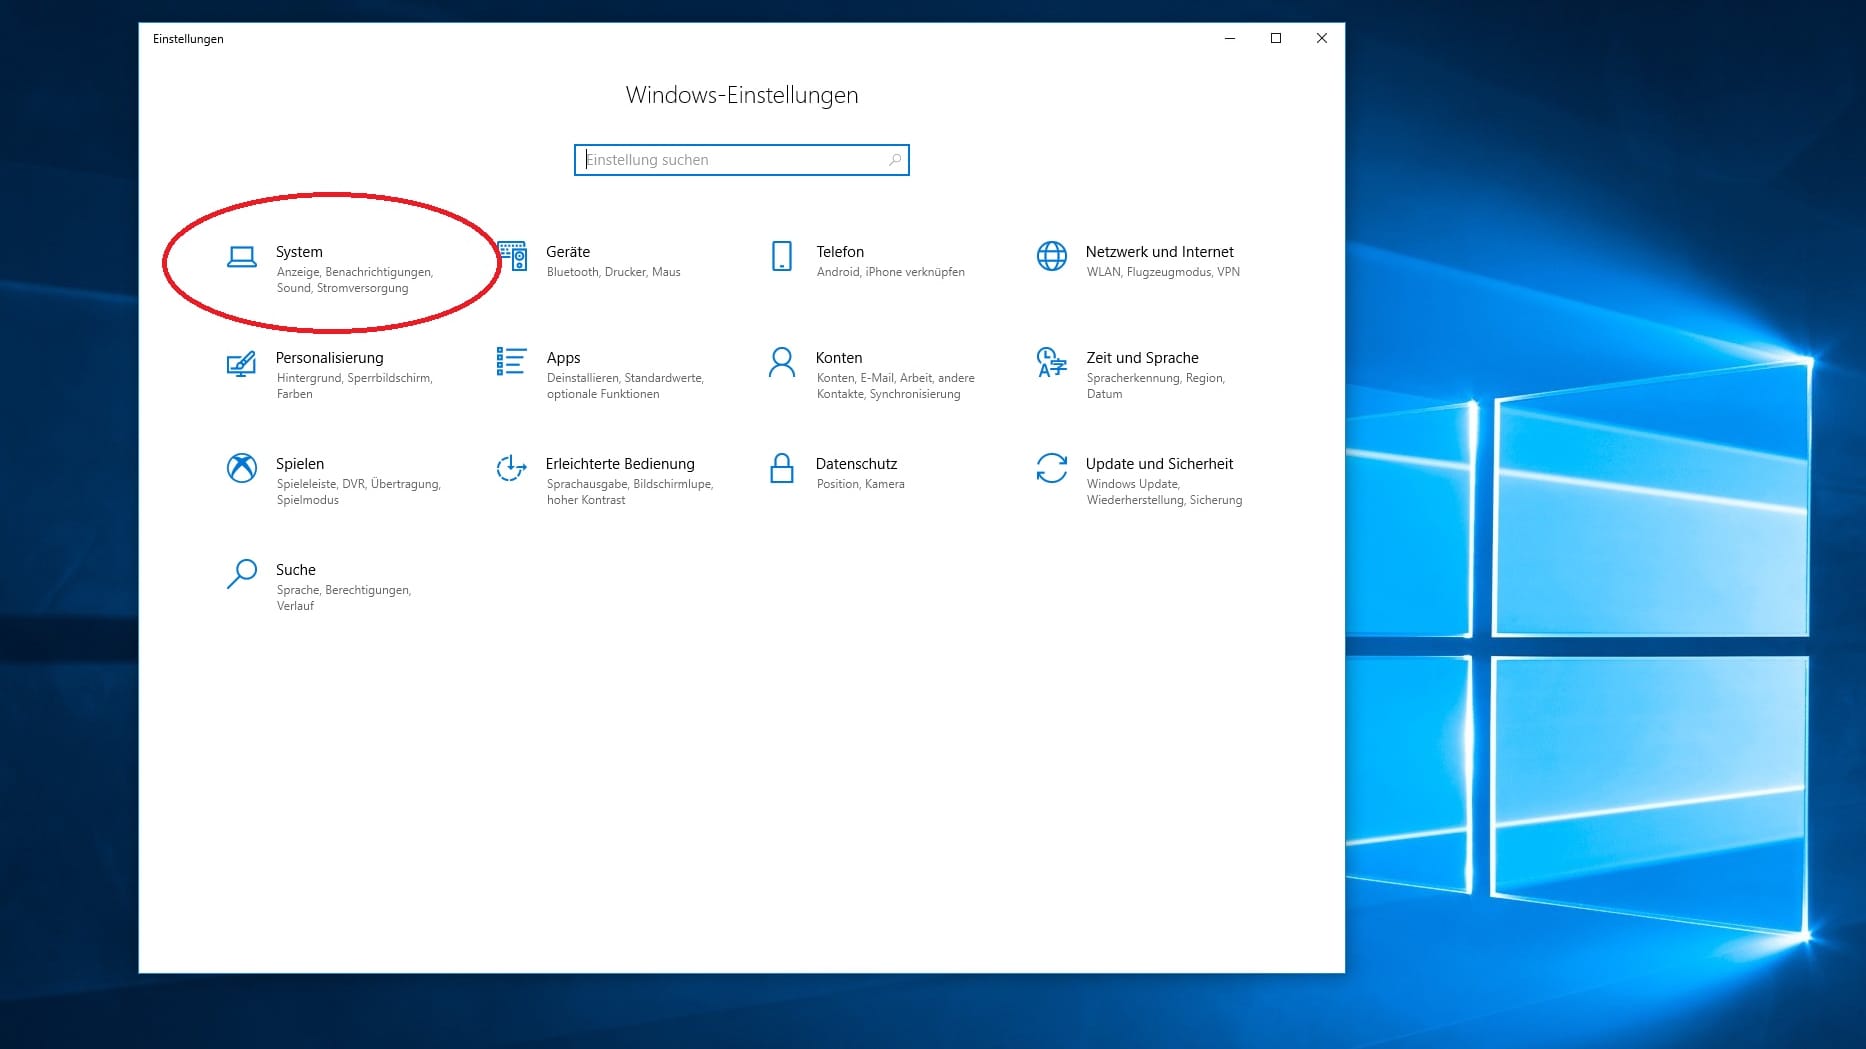Click the Erleichterte Bedienung clock icon
Viewport: 1866px width, 1049px height.
point(511,468)
